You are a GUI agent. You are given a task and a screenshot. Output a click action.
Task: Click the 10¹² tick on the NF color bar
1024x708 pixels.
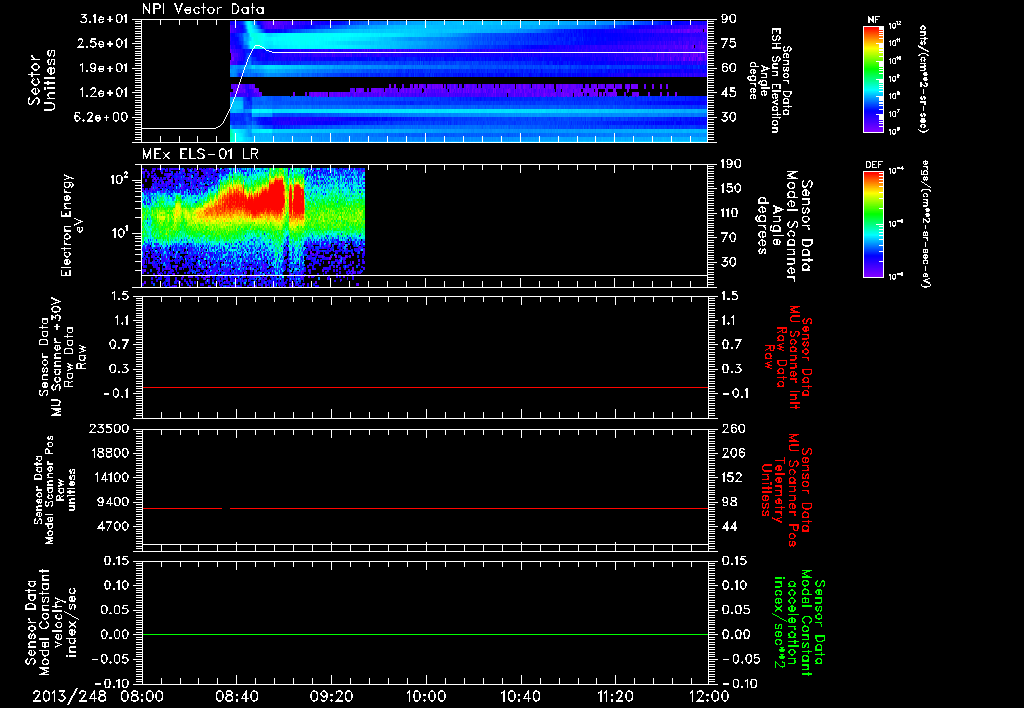pyautogui.click(x=894, y=25)
